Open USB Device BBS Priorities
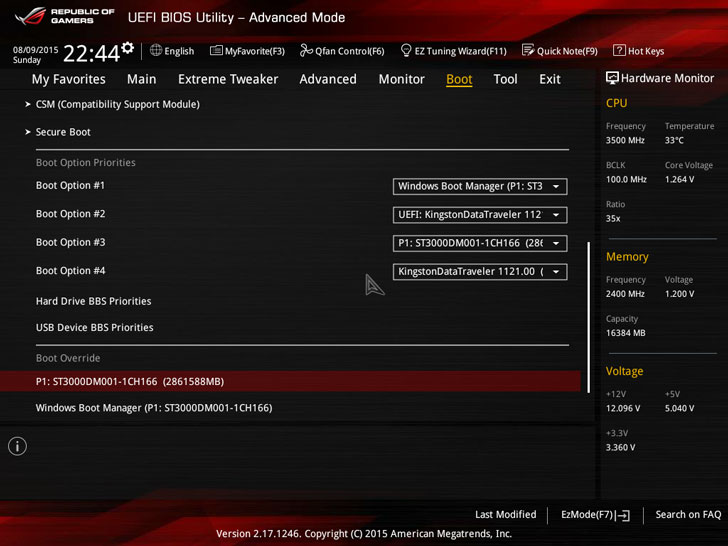This screenshot has width=728, height=546. pyautogui.click(x=95, y=328)
